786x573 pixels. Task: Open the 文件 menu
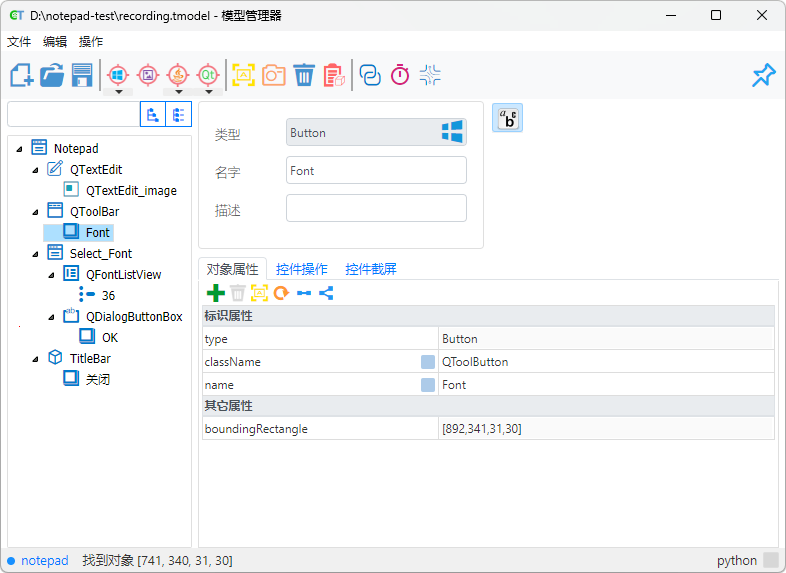pyautogui.click(x=20, y=42)
